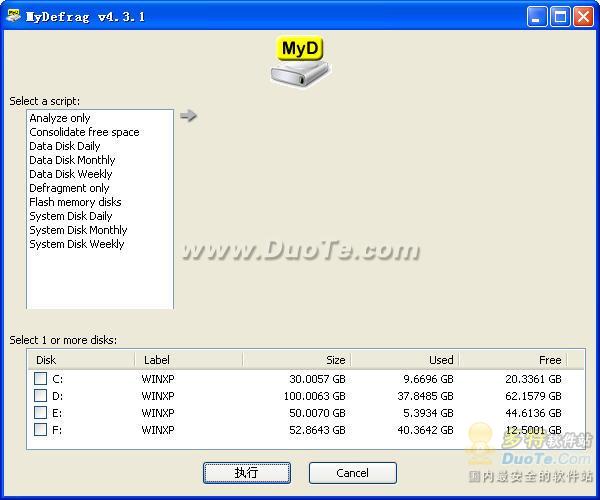Viewport: 600px width, 500px height.
Task: Click the 44.6136 GB free value
Action: click(x=533, y=413)
